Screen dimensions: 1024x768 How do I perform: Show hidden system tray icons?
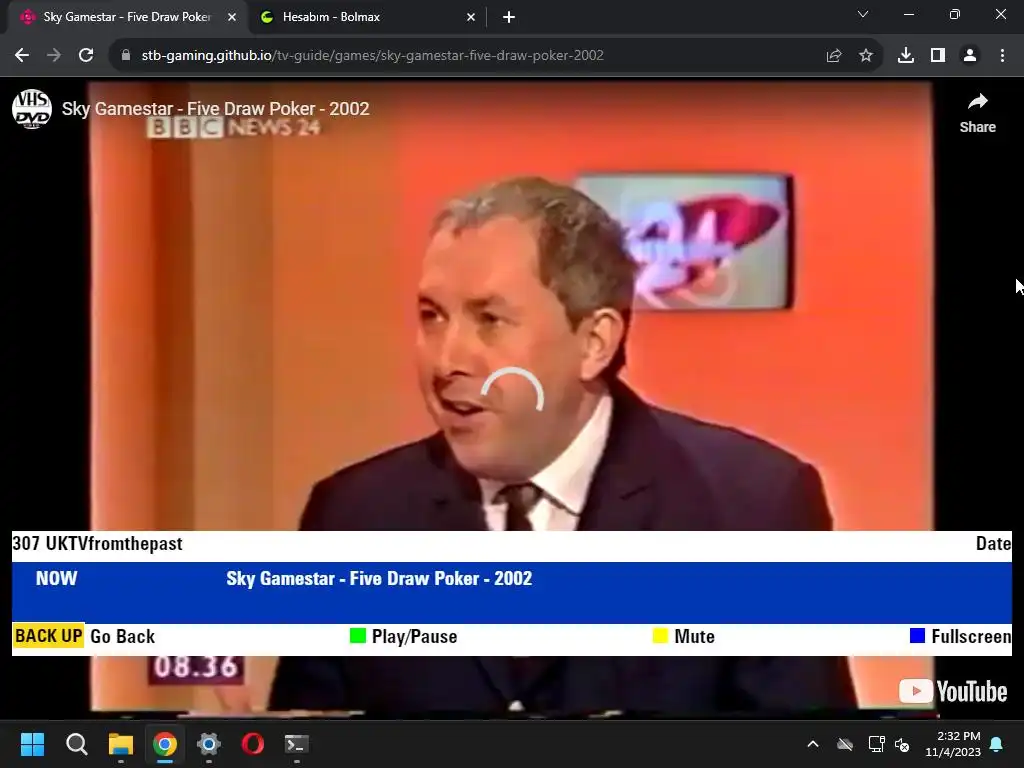point(813,744)
